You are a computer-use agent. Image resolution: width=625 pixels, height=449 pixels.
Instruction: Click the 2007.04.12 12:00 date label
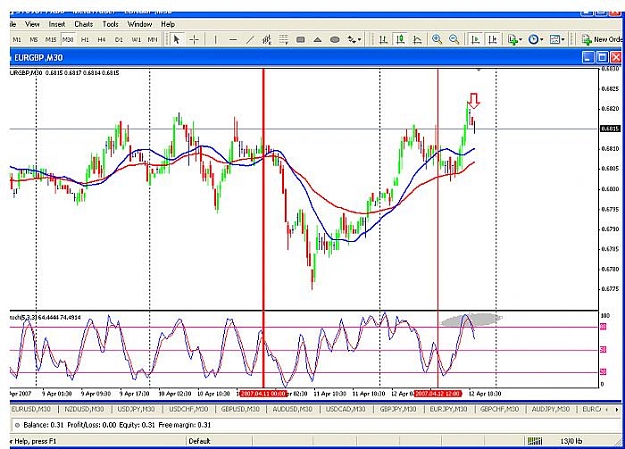coord(438,394)
